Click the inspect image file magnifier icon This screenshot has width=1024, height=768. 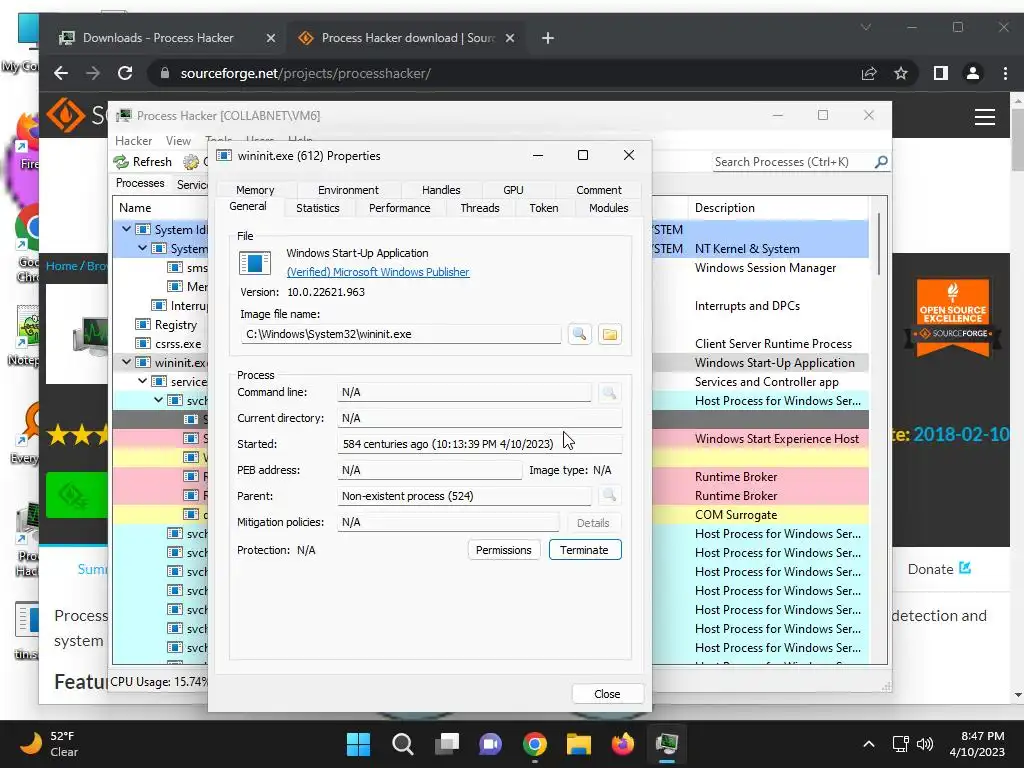pos(579,334)
